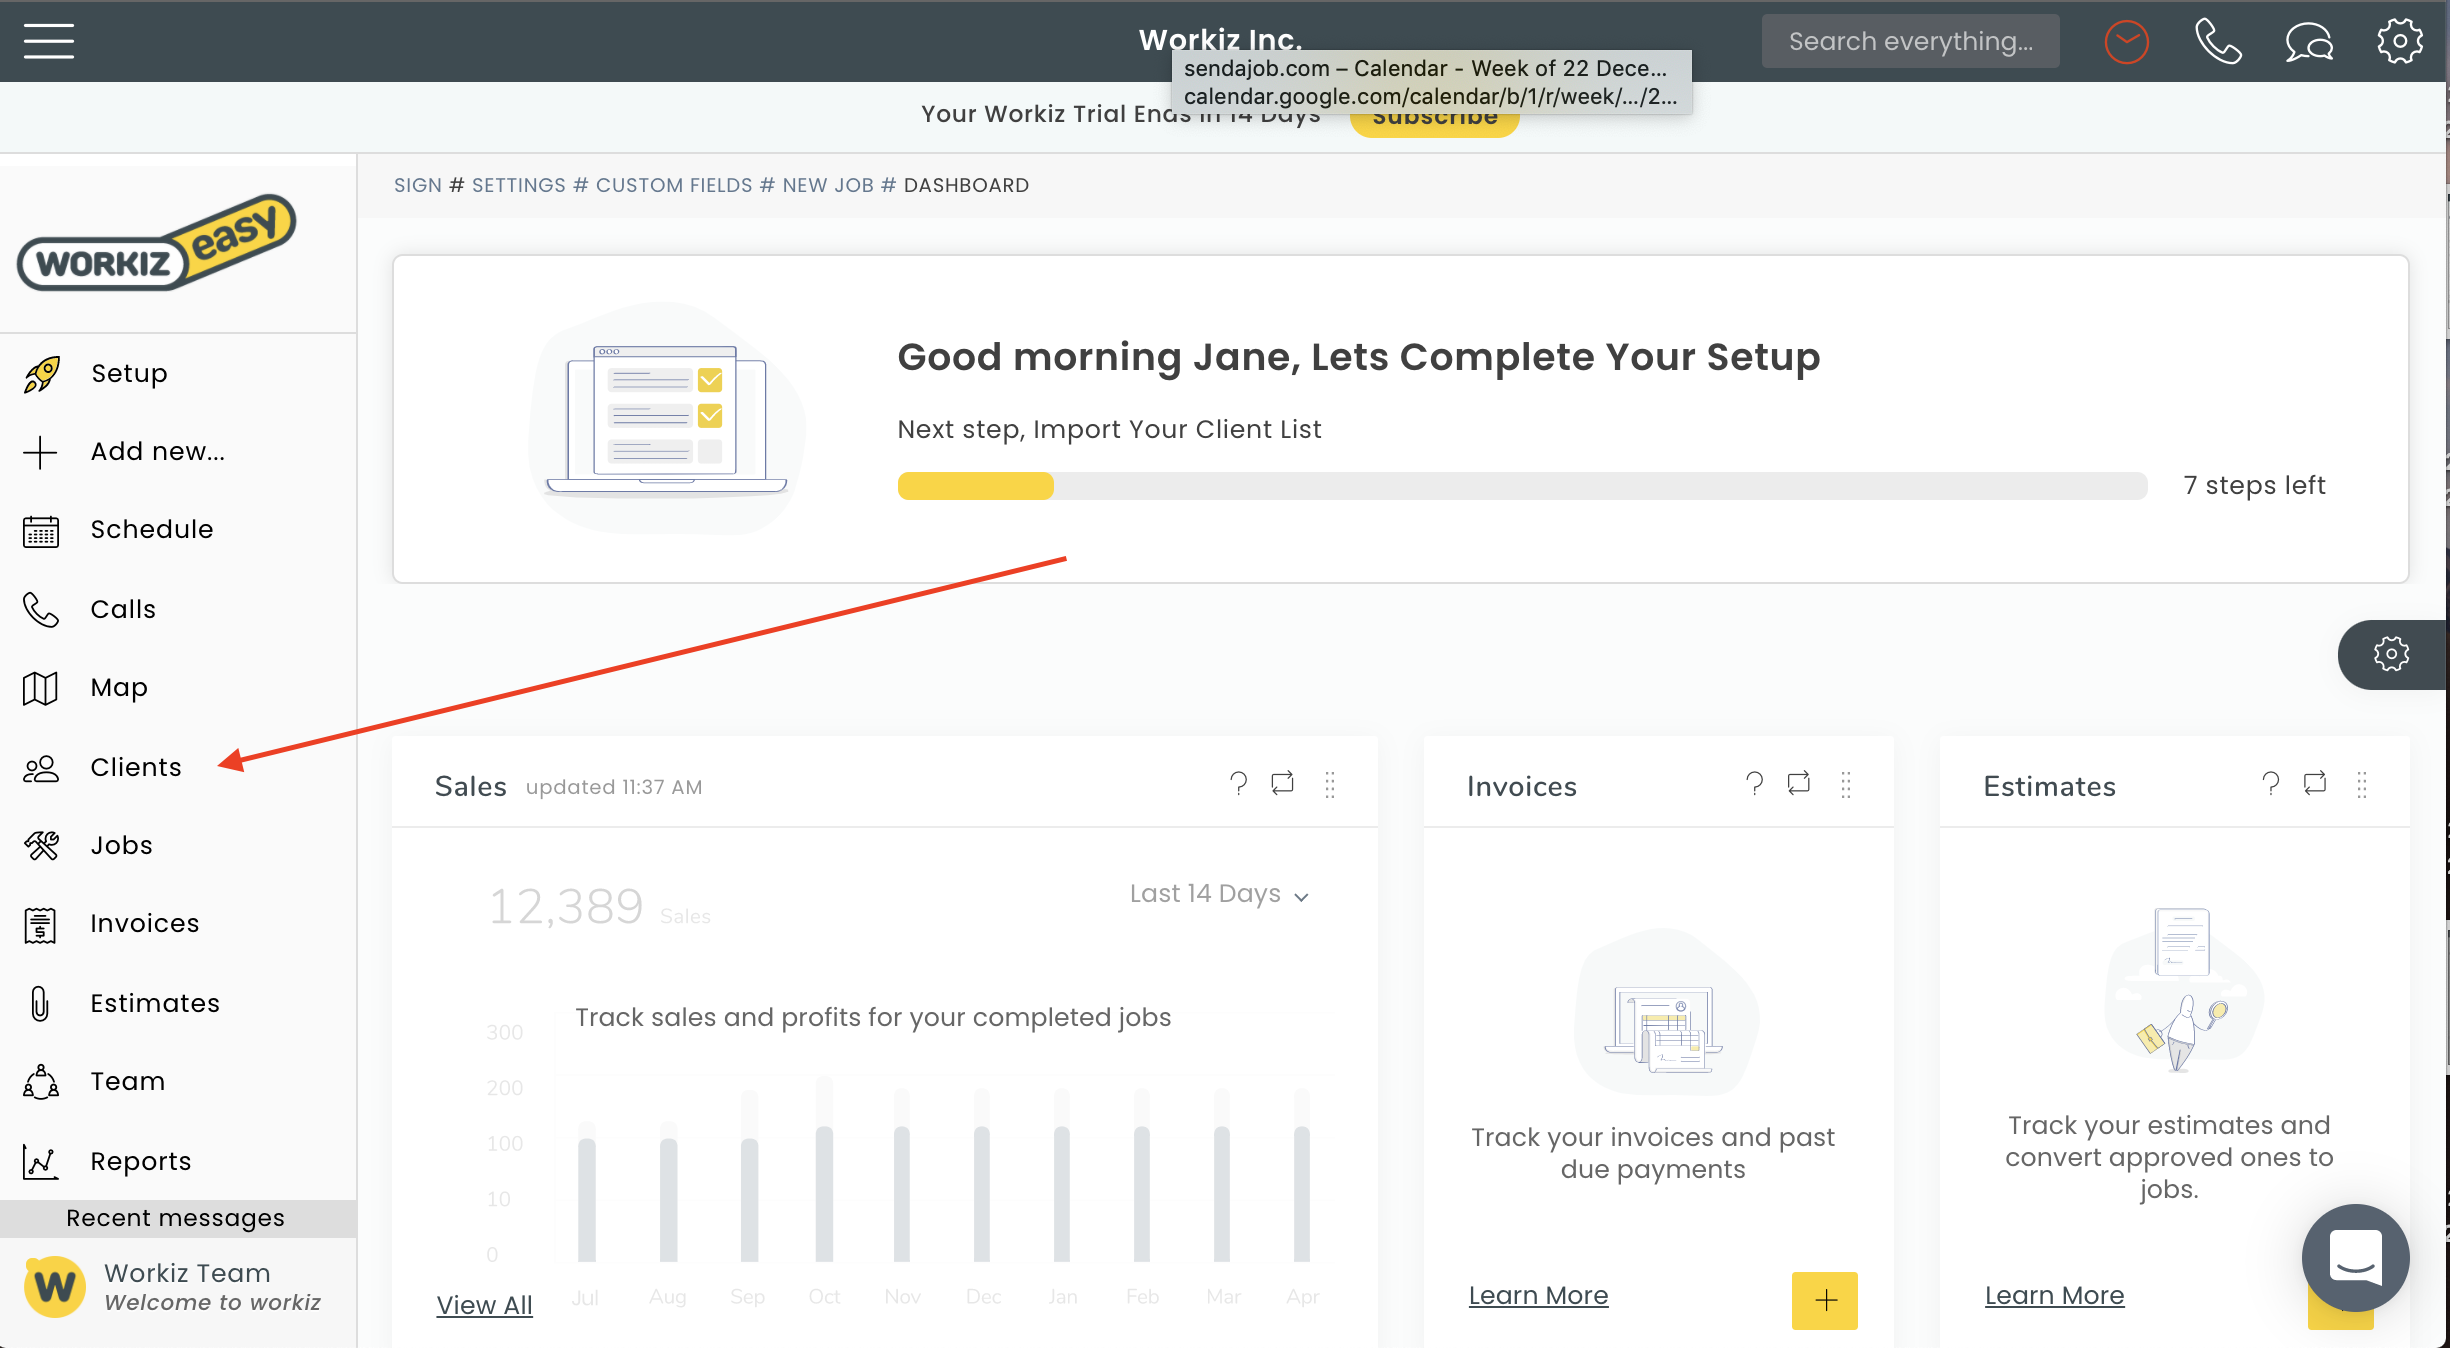
Task: Click Learn More in the Invoices widget
Action: coord(1538,1296)
